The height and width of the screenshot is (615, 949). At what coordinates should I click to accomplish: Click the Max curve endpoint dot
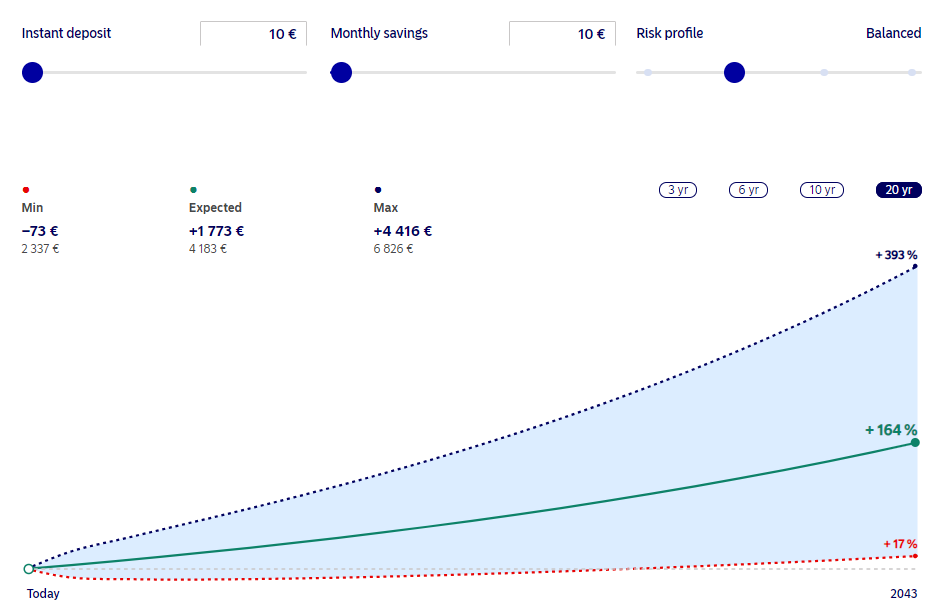[x=915, y=266]
